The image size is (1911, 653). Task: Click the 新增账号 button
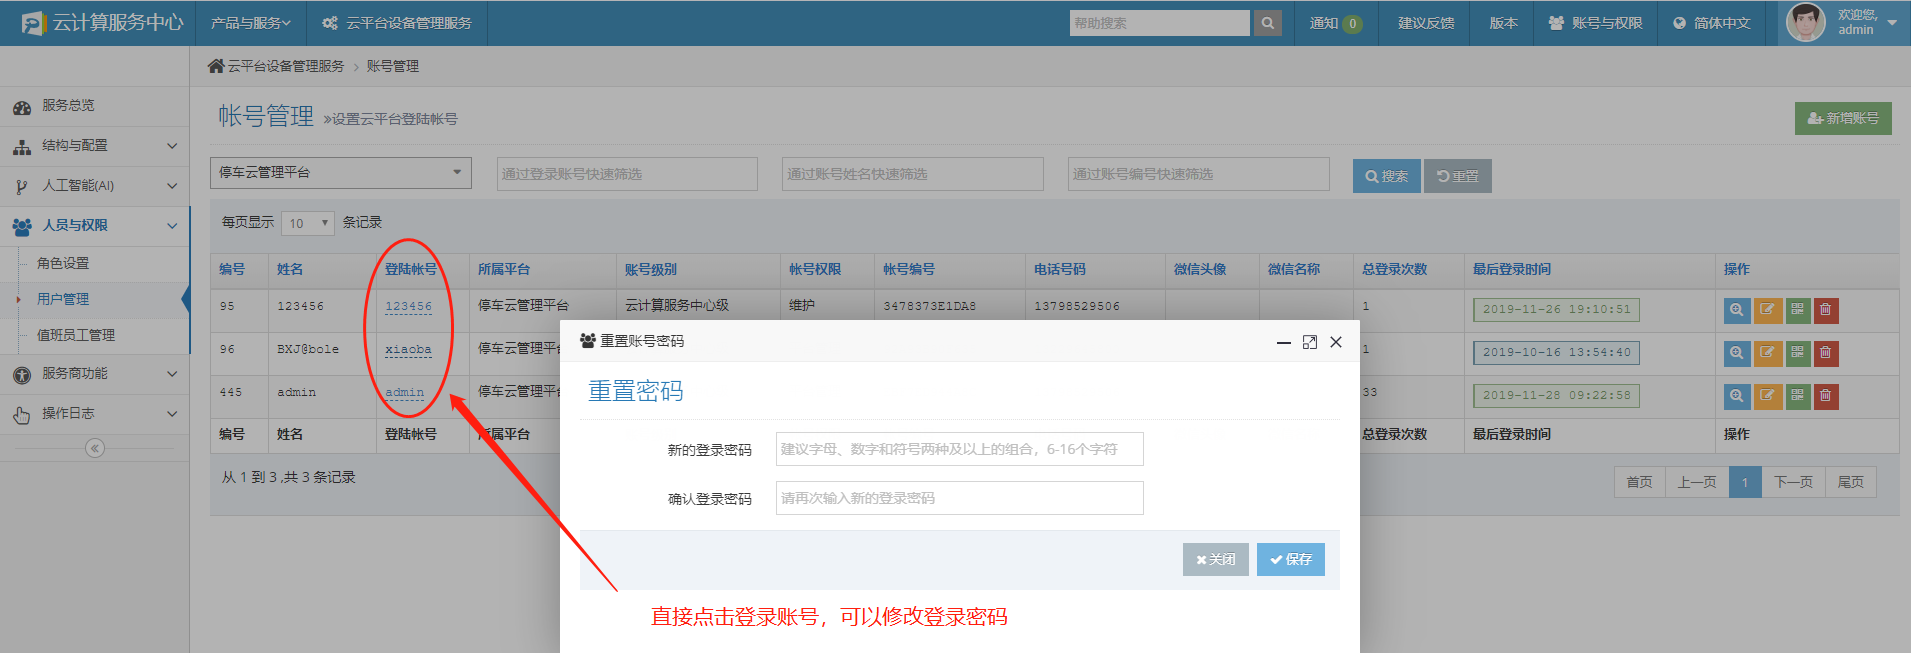coord(1843,118)
